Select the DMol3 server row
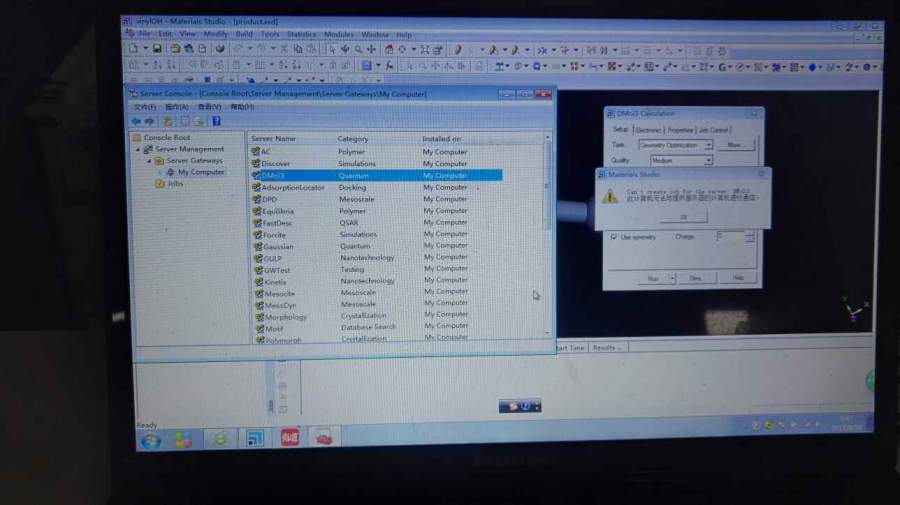 [x=377, y=176]
